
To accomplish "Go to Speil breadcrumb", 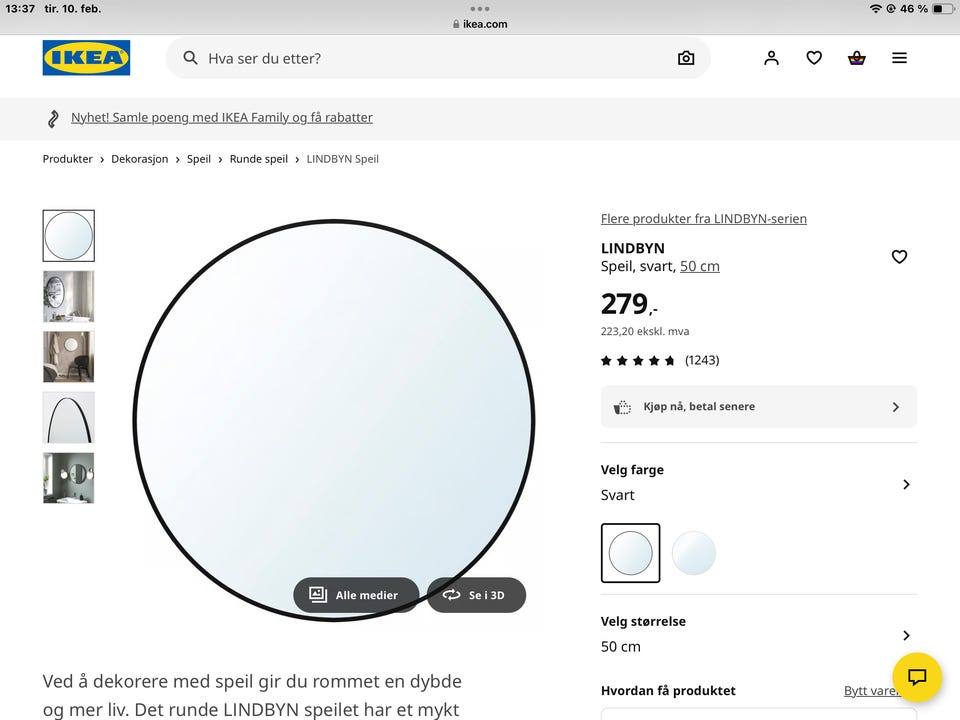I will (x=199, y=159).
